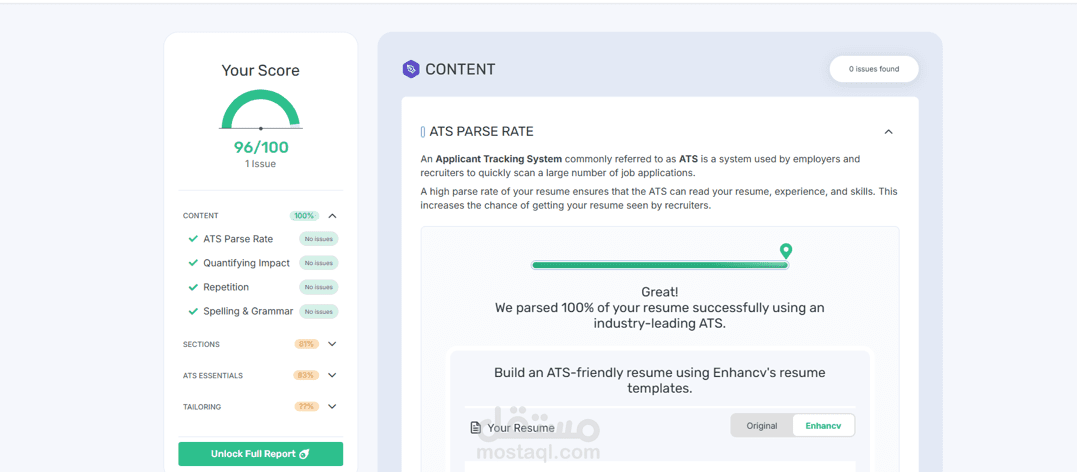The image size is (1077, 472).
Task: Click the green checkmark beside ATS Parse Rate
Action: tap(193, 239)
